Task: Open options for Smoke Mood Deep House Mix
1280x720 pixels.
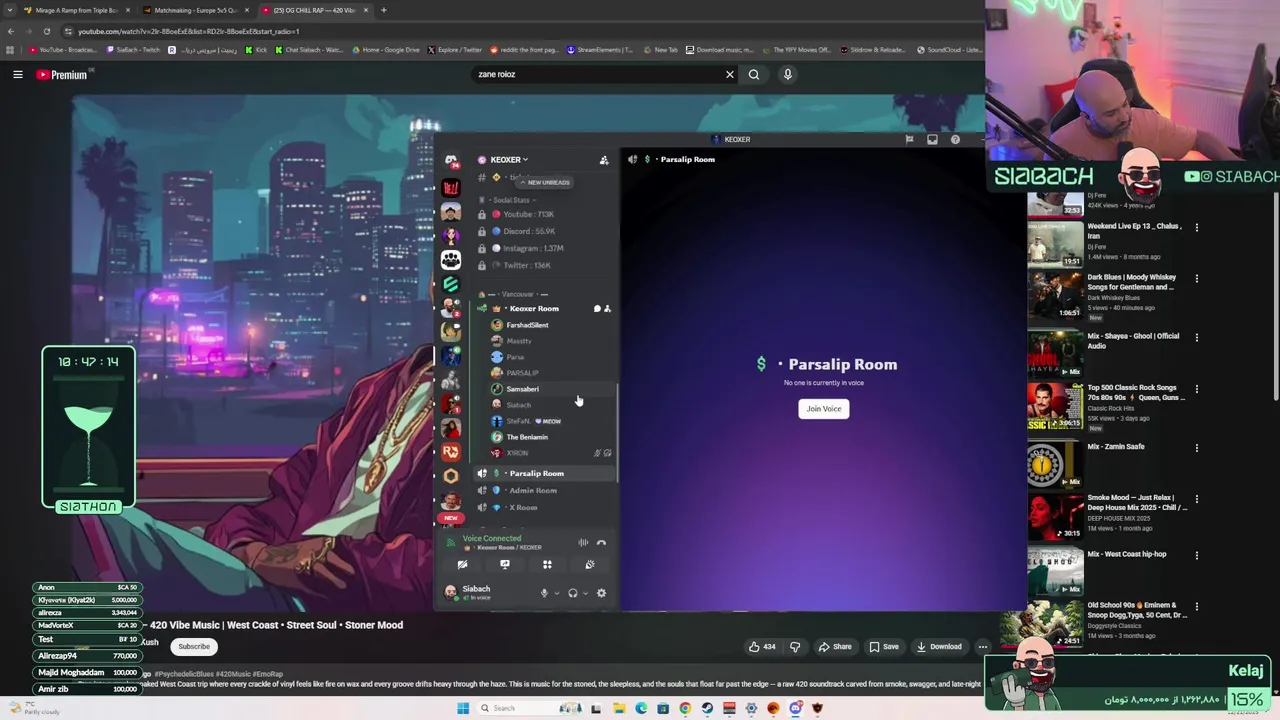Action: 1196,499
